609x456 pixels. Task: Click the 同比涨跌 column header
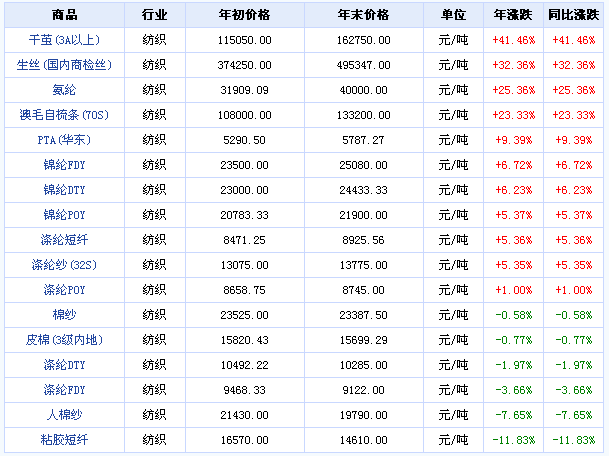[572, 15]
